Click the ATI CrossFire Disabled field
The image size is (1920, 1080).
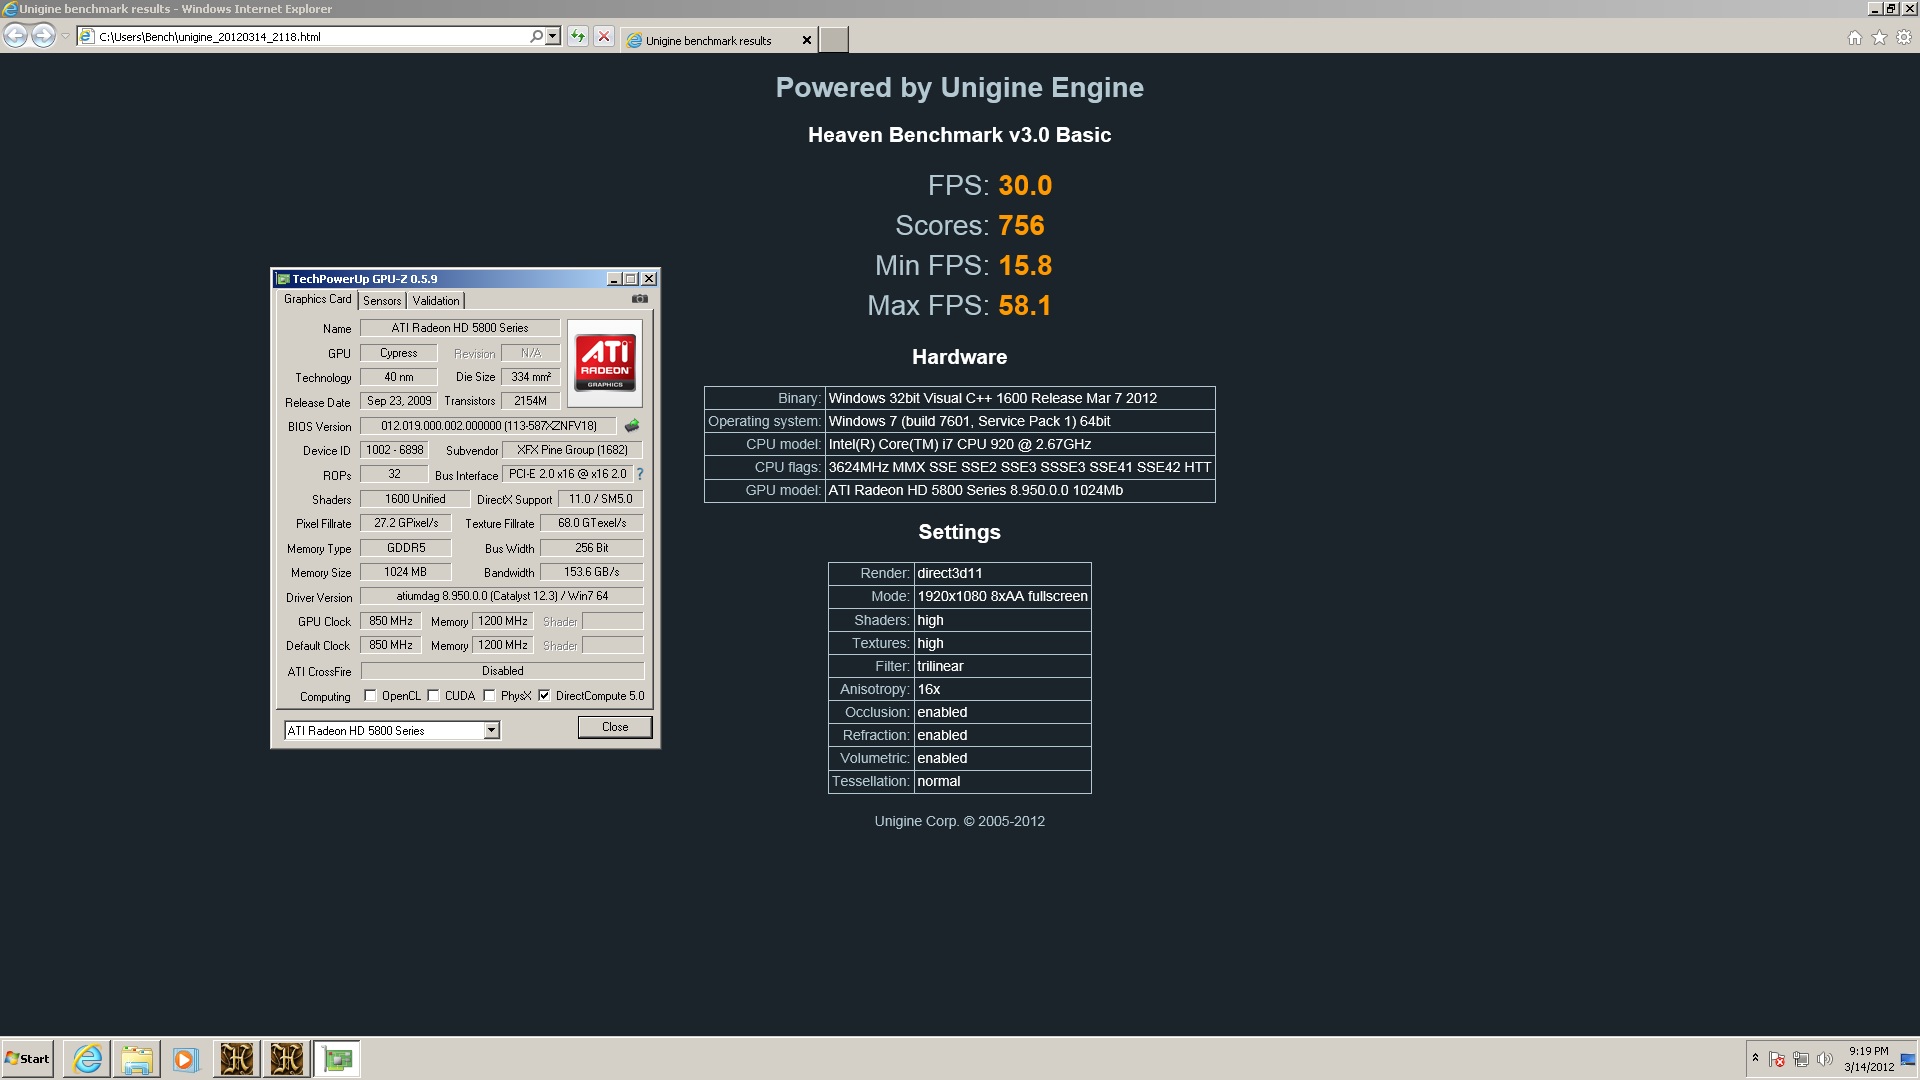click(502, 671)
